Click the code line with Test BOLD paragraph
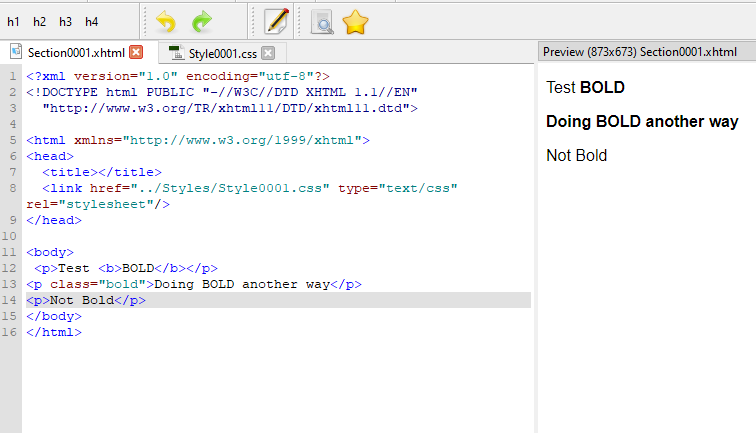 tap(126, 268)
